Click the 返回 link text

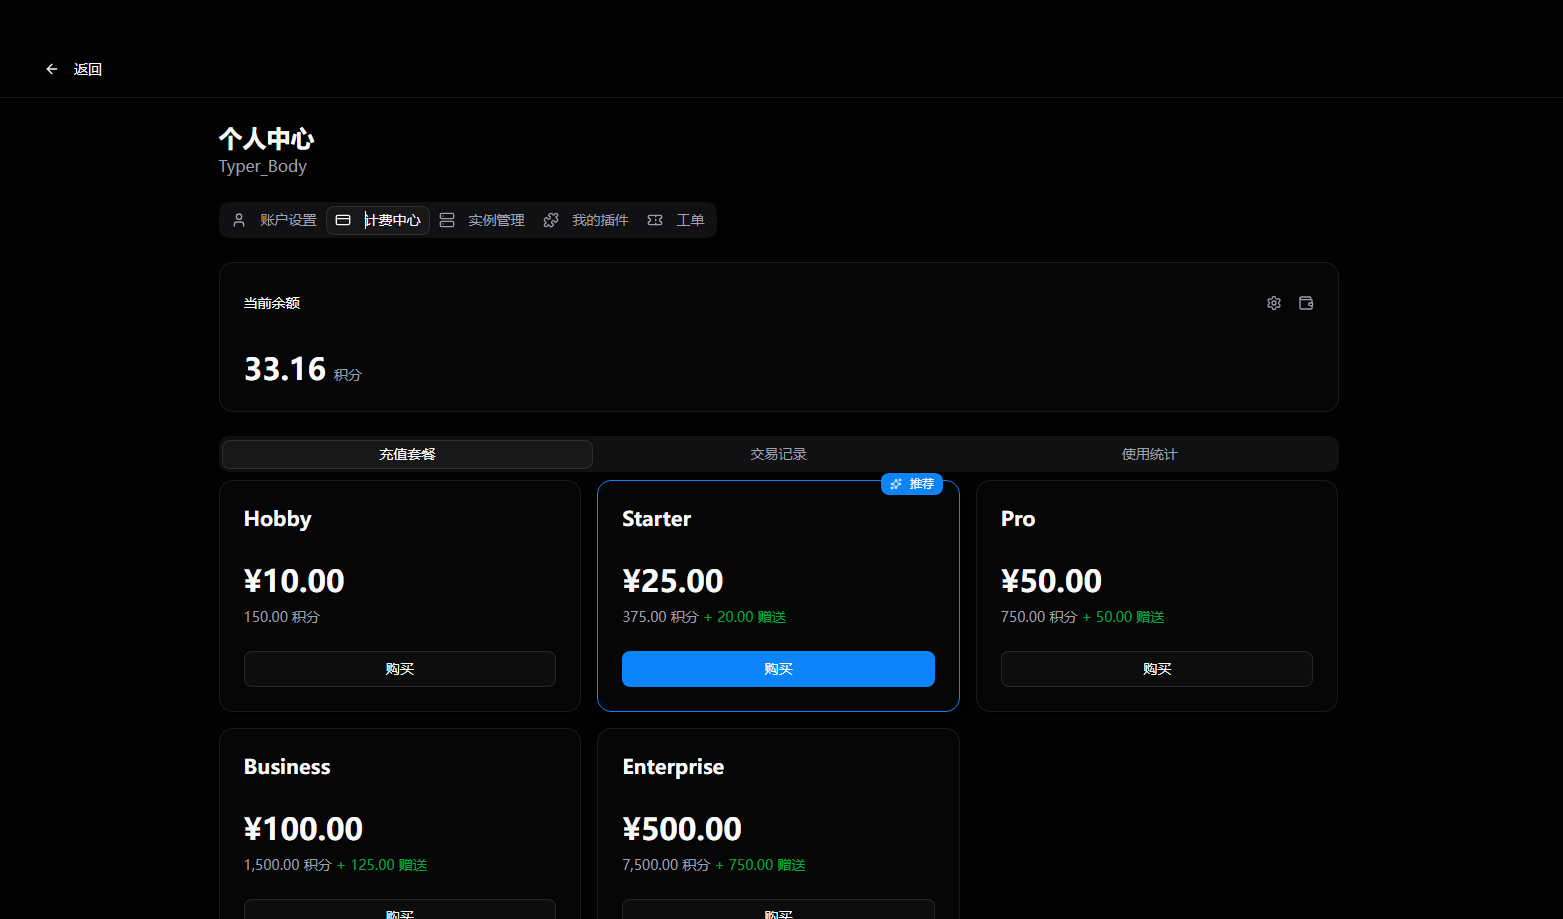pos(88,69)
